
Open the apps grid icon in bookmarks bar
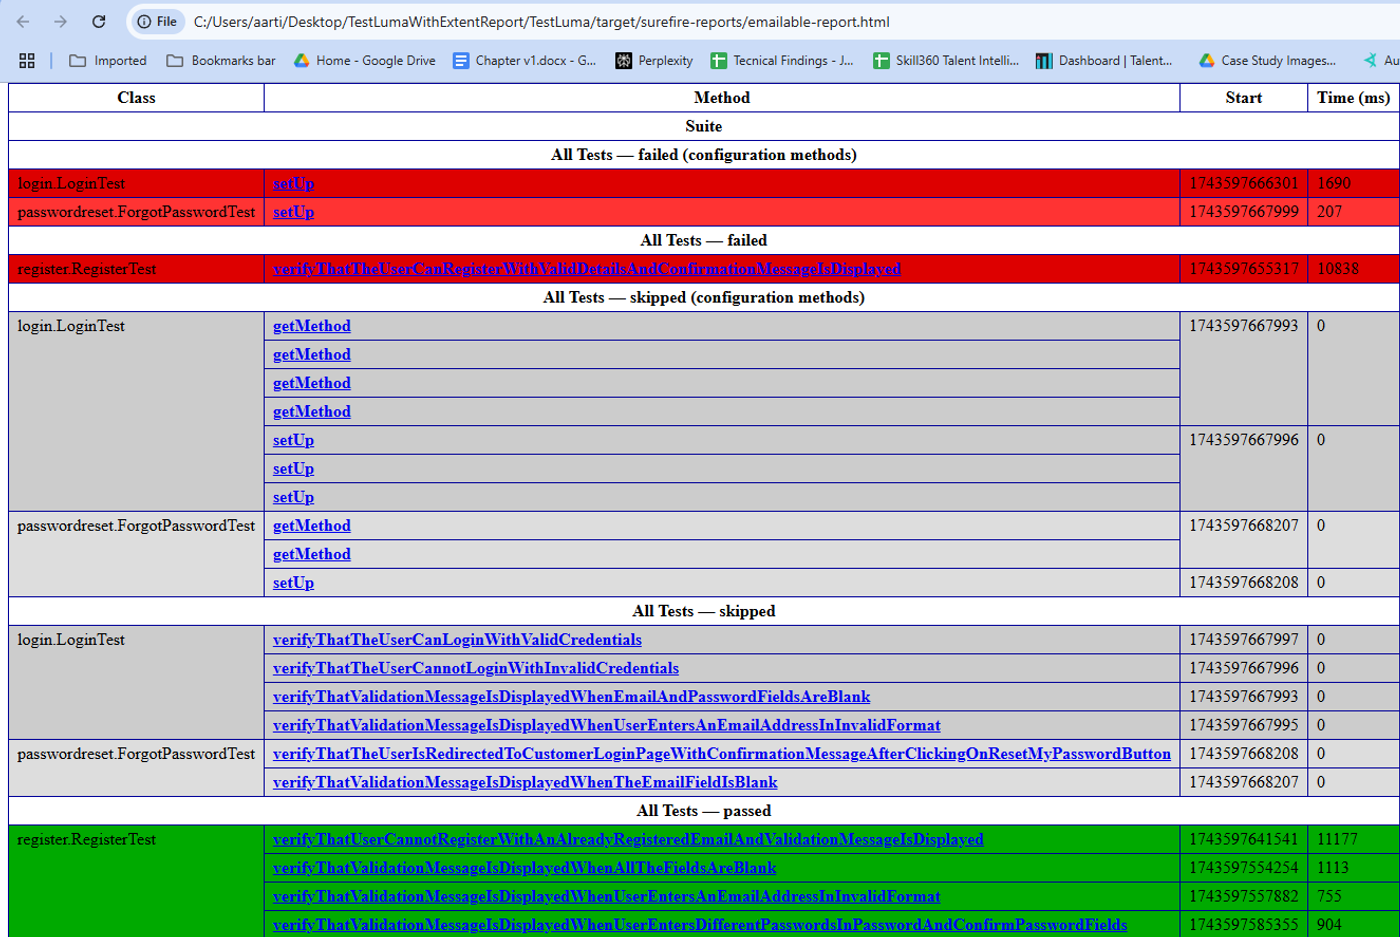[27, 60]
